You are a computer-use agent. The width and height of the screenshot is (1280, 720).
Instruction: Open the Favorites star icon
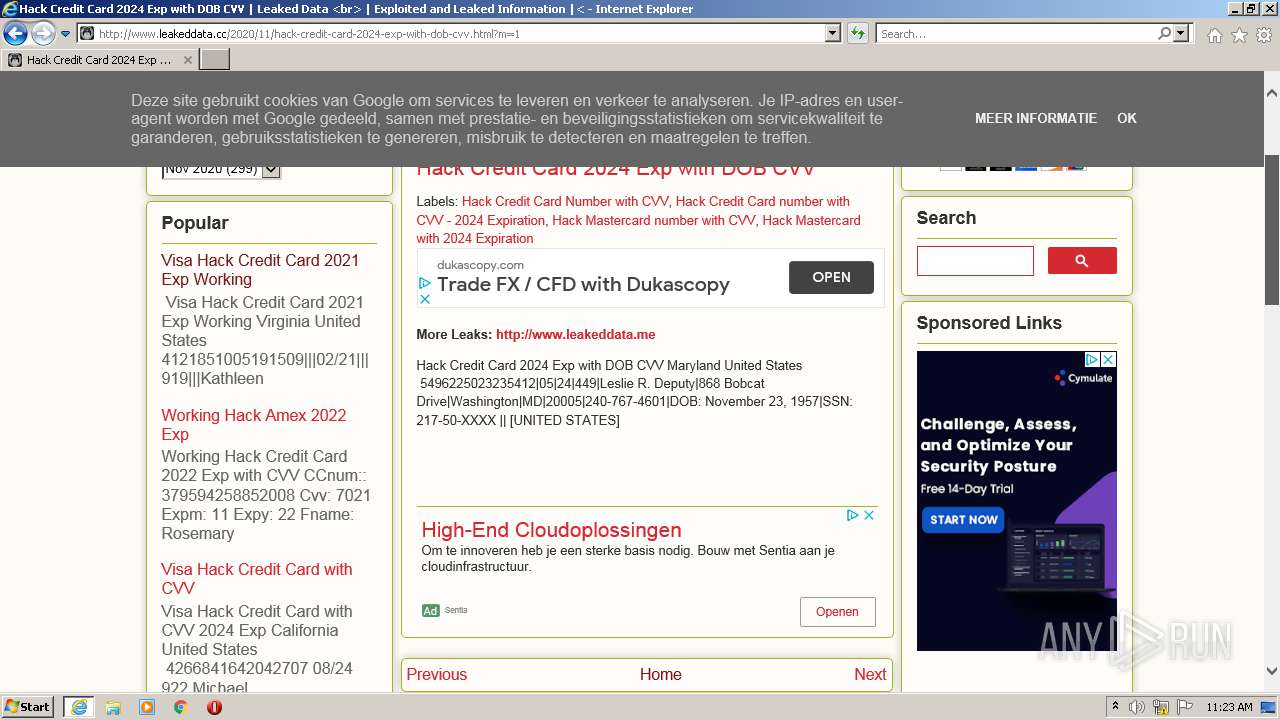1239,35
